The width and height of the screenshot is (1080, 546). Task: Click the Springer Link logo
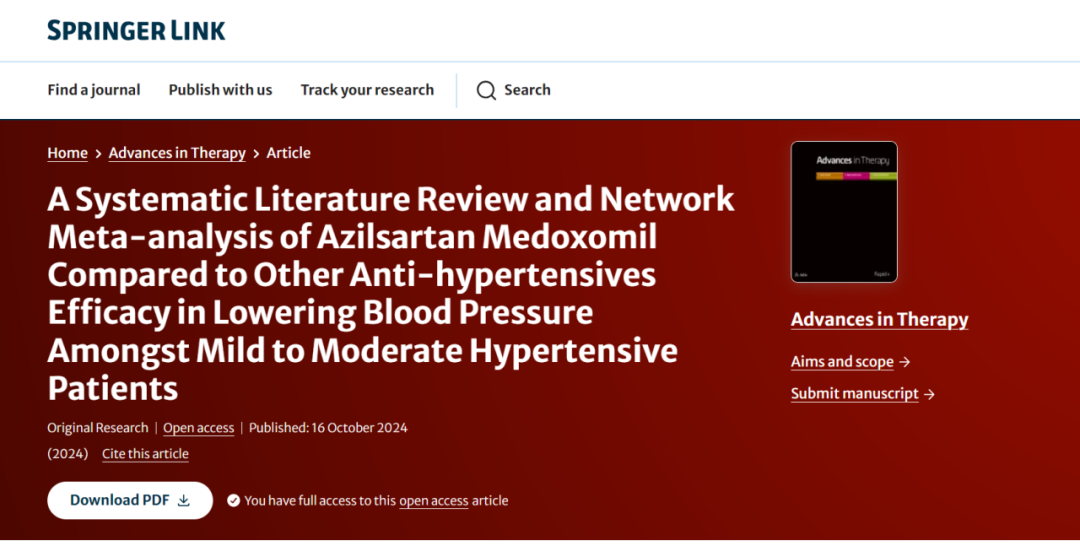point(136,31)
